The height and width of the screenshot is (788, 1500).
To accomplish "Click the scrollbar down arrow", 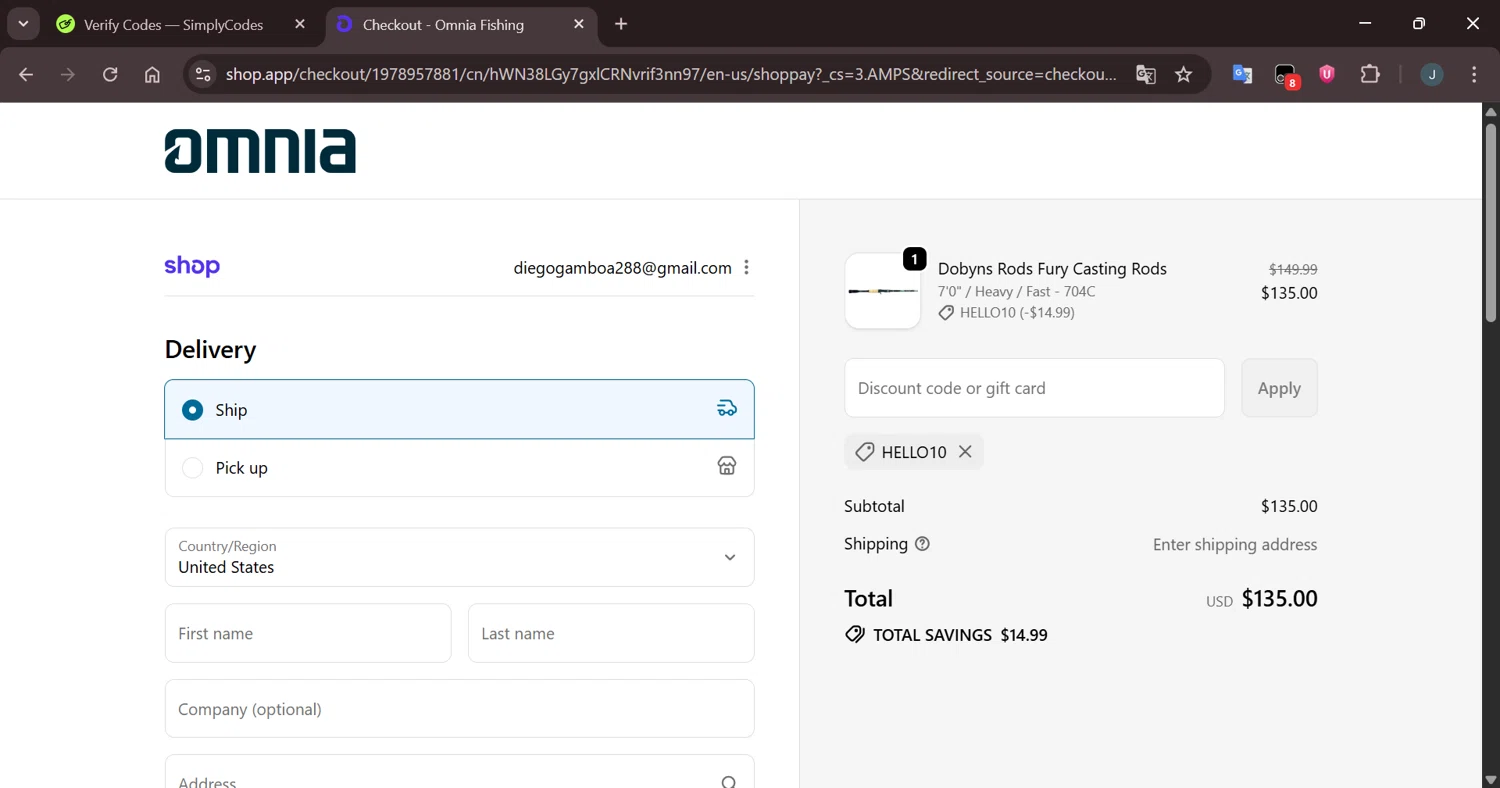I will [1490, 779].
